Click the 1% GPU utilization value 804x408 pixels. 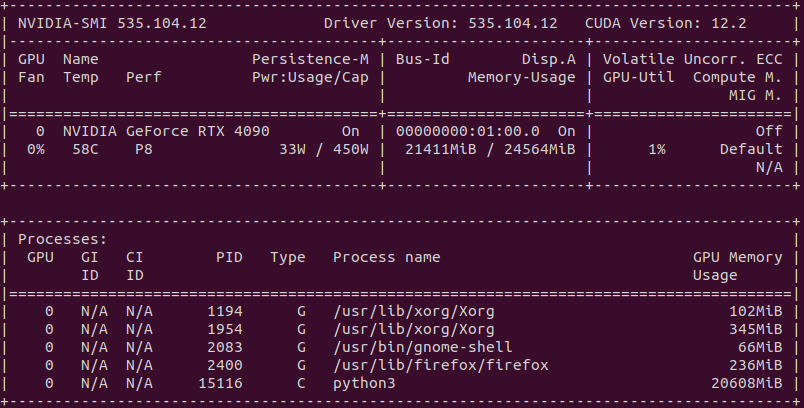point(656,149)
